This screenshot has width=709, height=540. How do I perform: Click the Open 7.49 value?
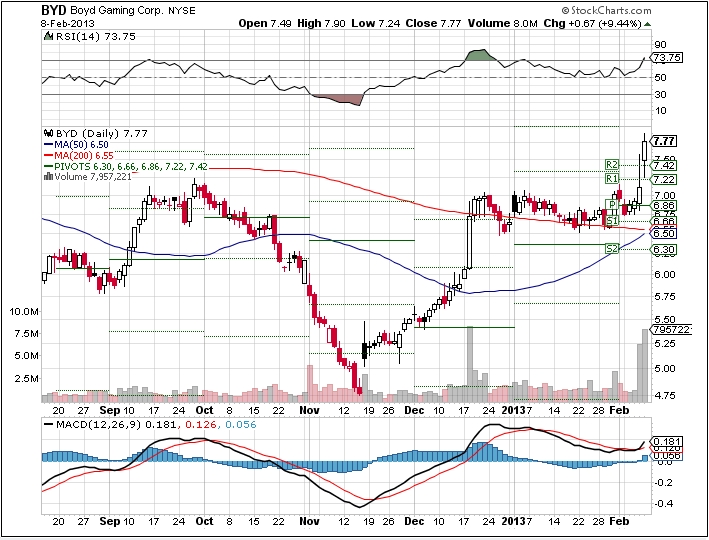pos(265,24)
